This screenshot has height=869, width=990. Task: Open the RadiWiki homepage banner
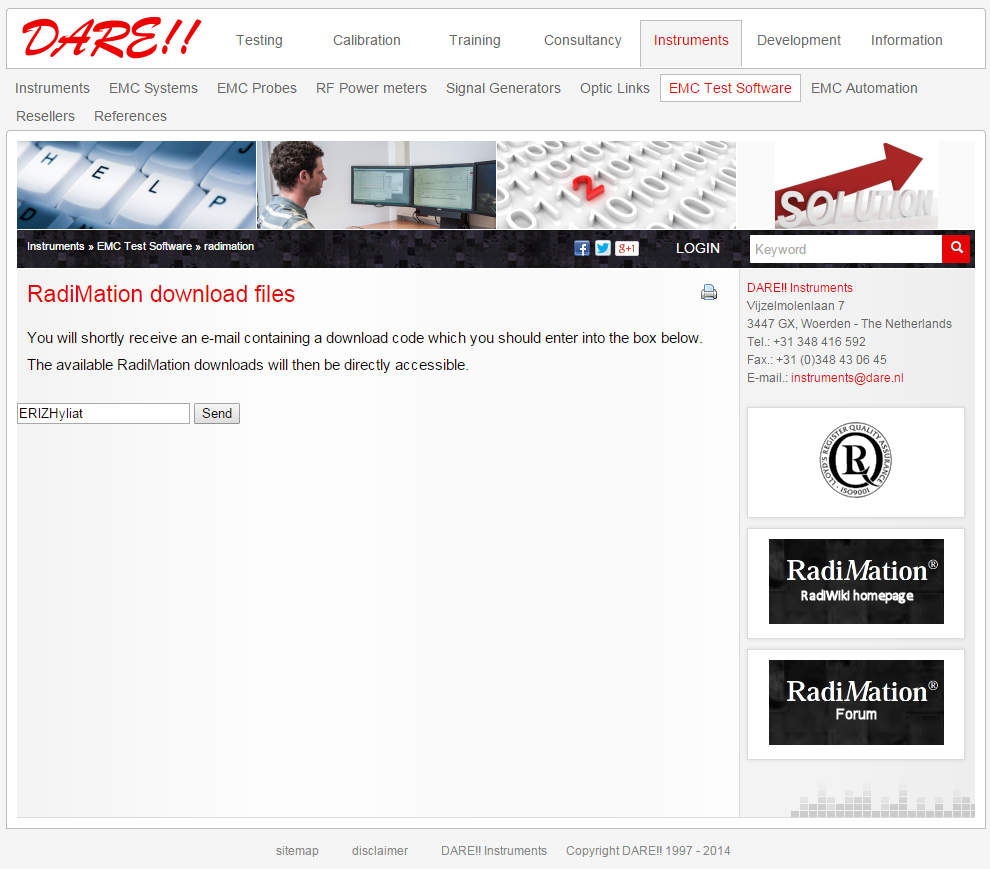click(856, 581)
